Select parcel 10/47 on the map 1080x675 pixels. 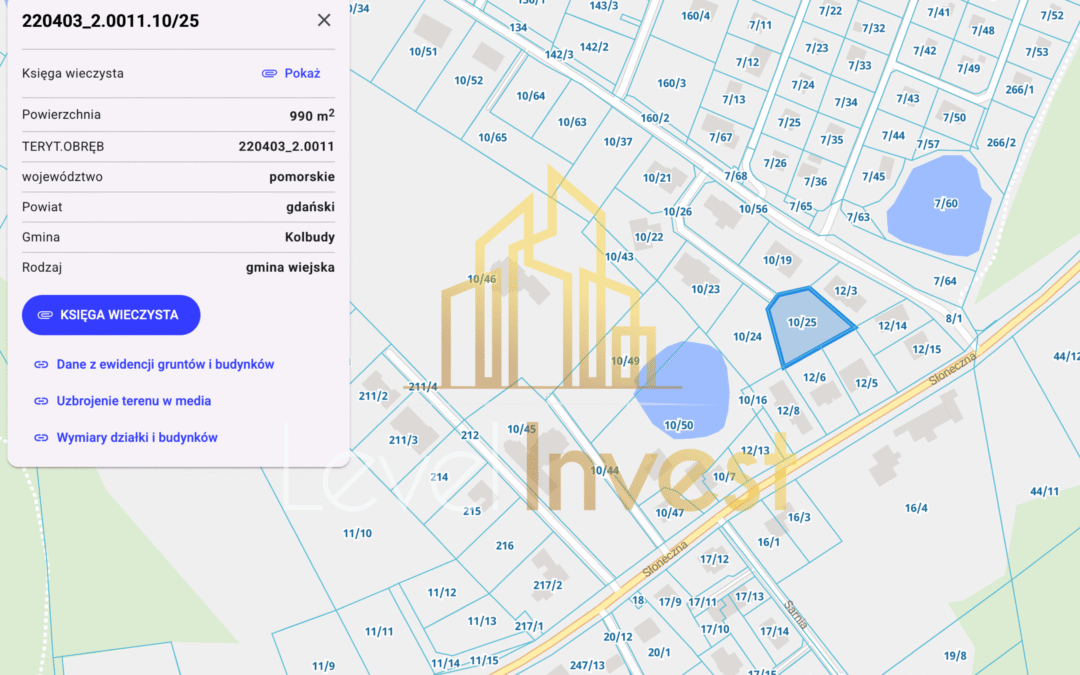(669, 512)
